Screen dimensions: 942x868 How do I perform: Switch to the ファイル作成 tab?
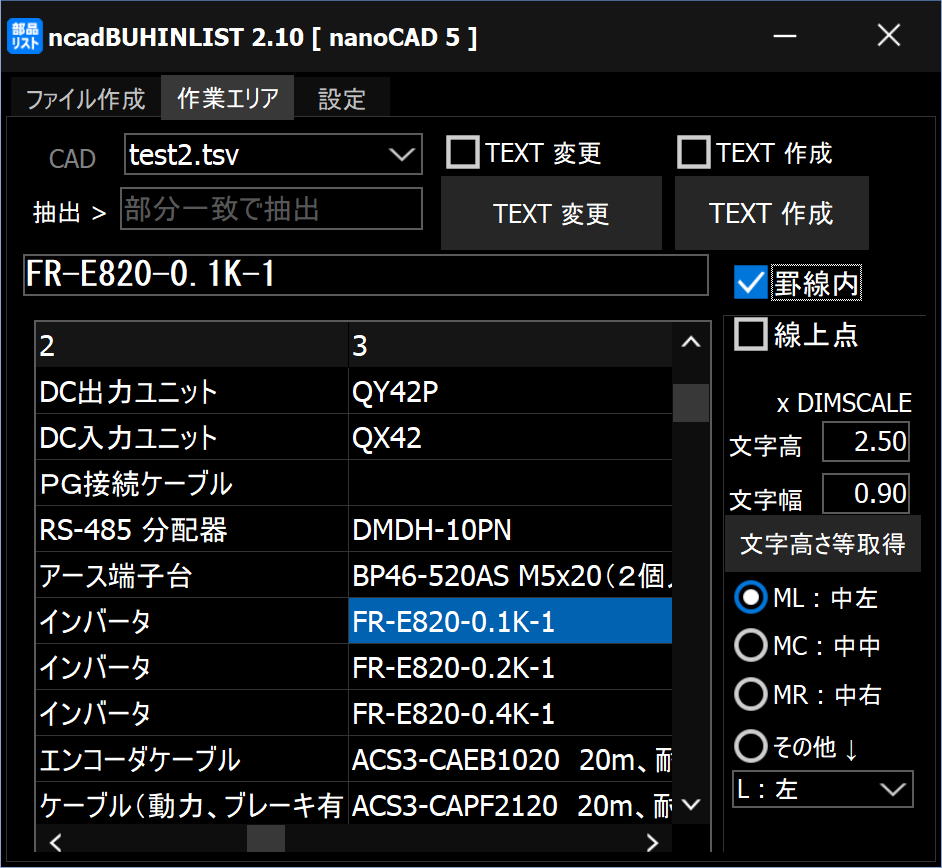(85, 99)
